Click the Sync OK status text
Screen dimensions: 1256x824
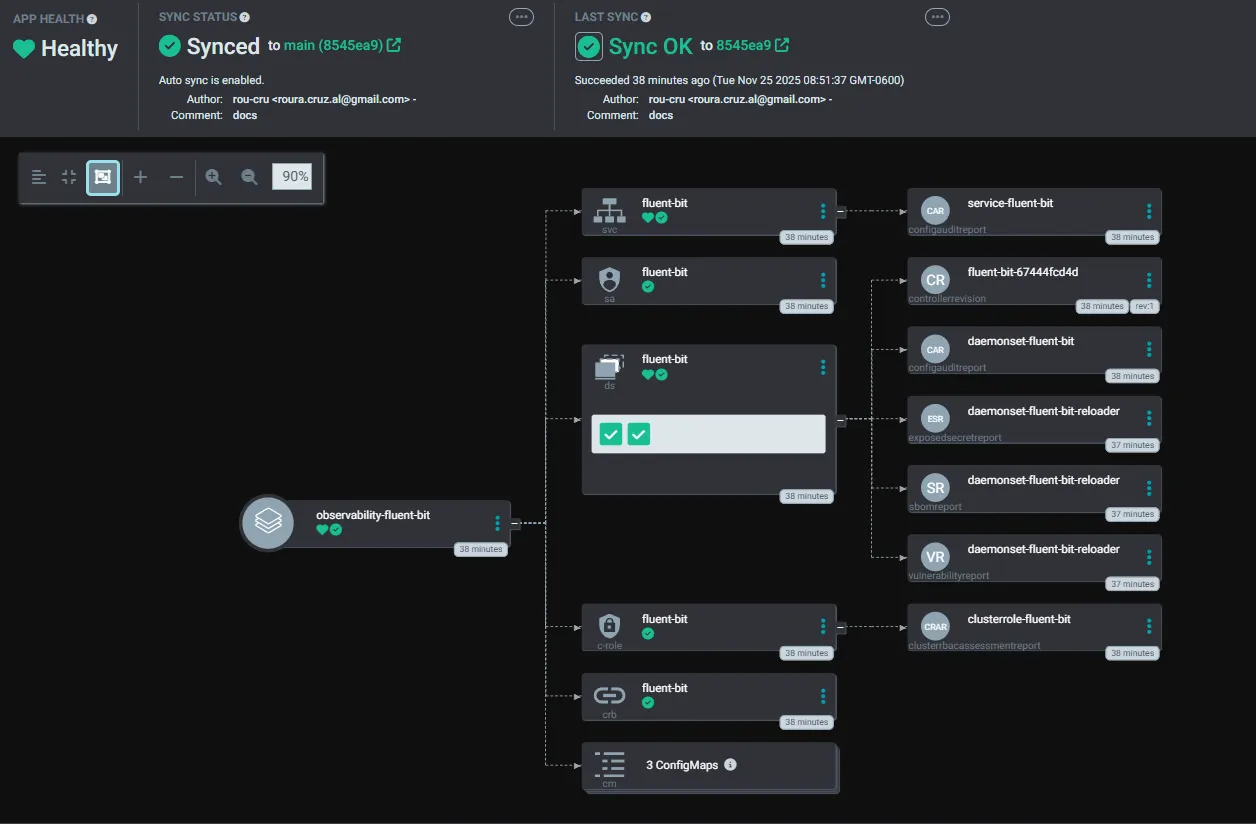click(x=651, y=46)
